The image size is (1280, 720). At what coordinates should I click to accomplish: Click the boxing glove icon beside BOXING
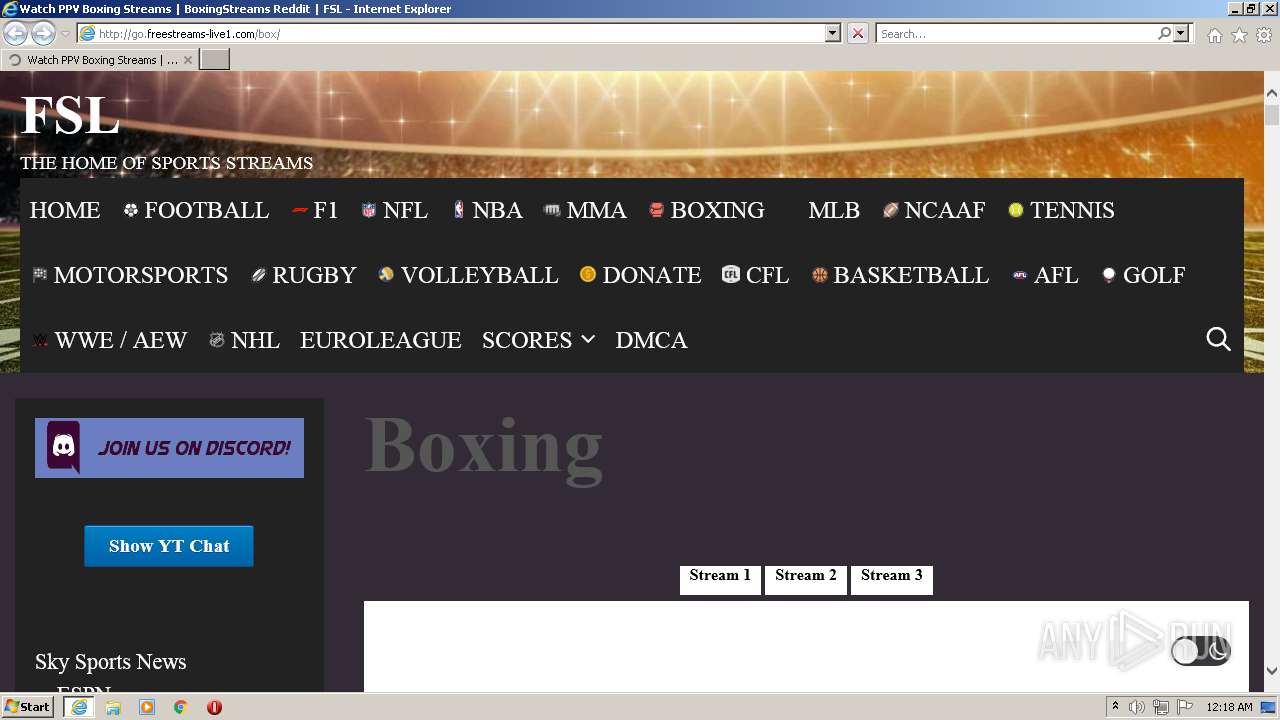(657, 210)
